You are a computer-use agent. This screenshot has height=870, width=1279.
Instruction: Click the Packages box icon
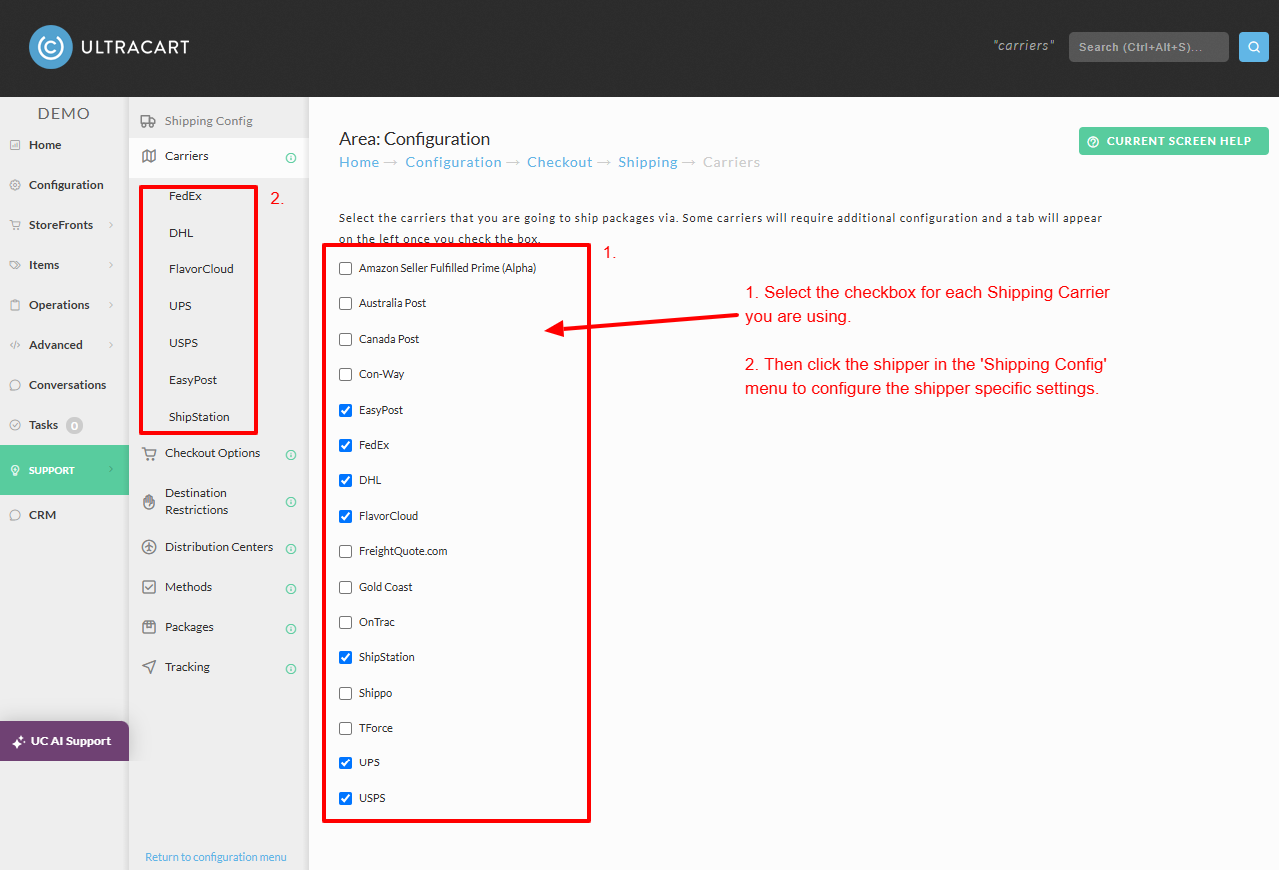(149, 627)
